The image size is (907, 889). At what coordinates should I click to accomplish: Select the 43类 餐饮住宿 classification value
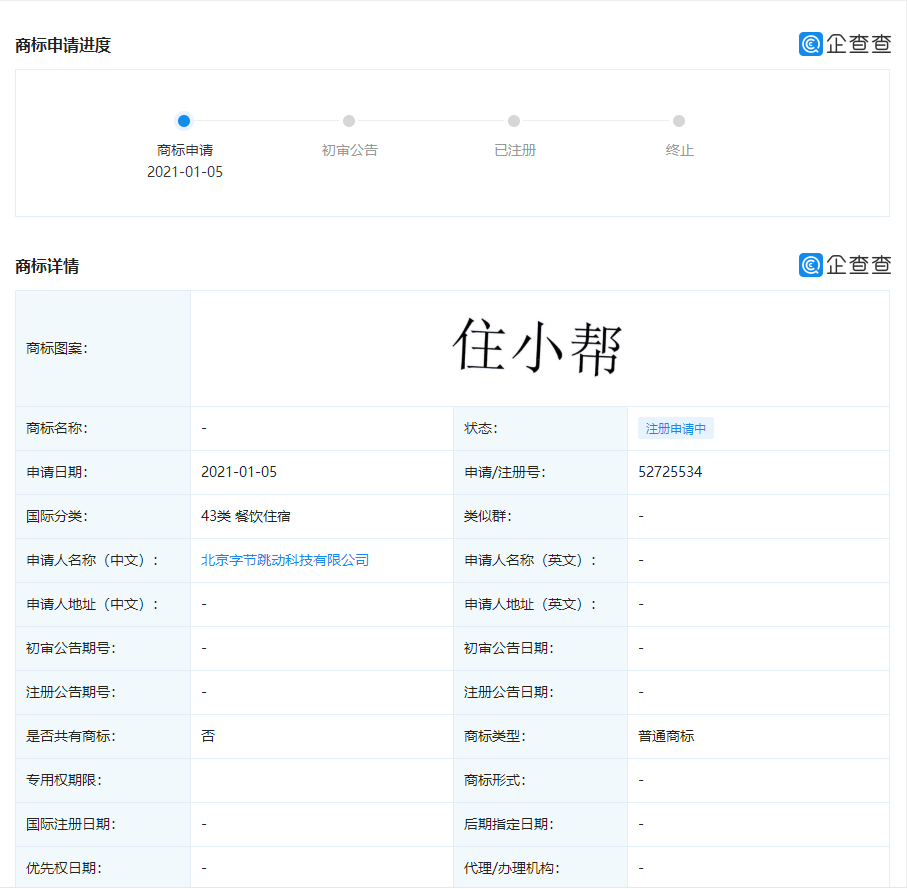[x=246, y=516]
